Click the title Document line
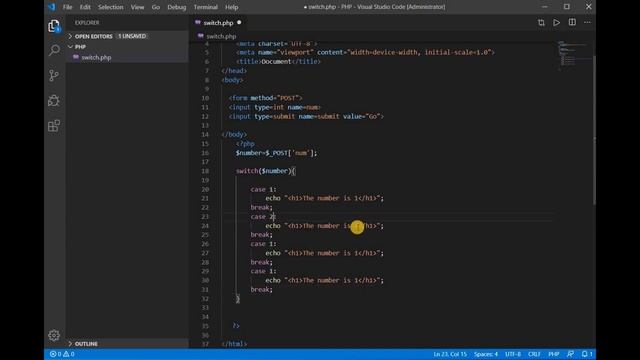 click(x=278, y=62)
